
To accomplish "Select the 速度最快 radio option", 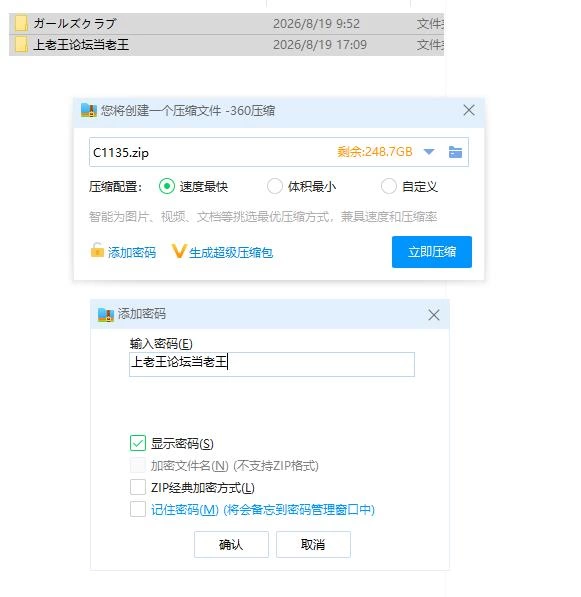I will 167,187.
